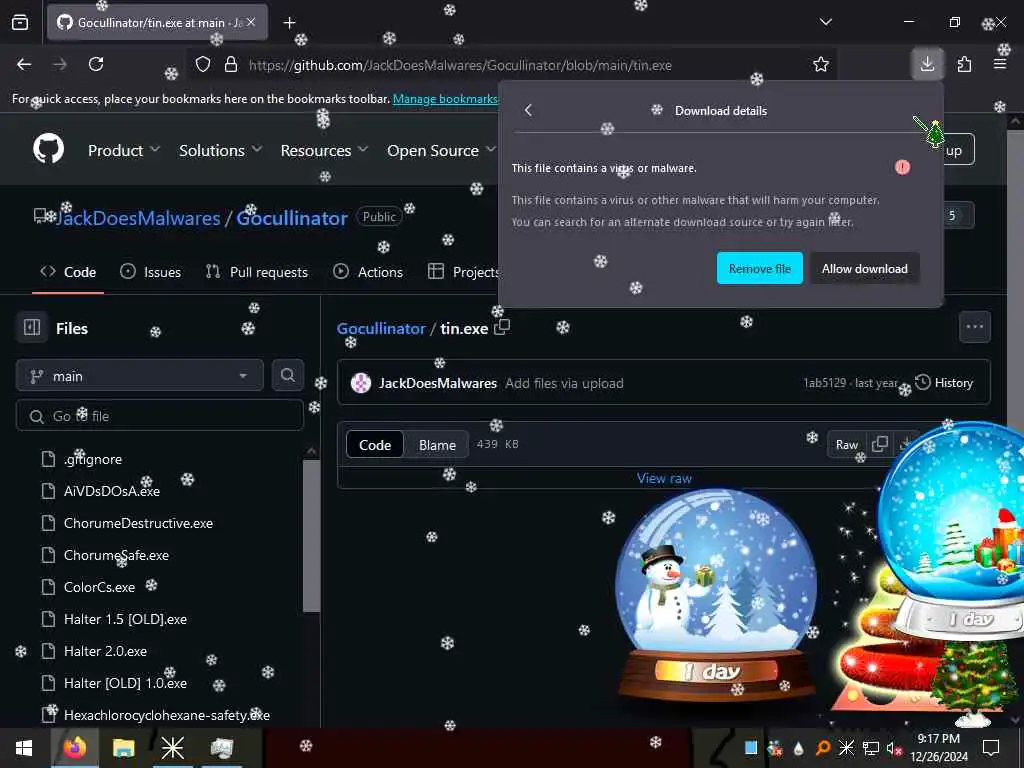The image size is (1024, 768).
Task: Go back in the Download details panel
Action: point(528,110)
